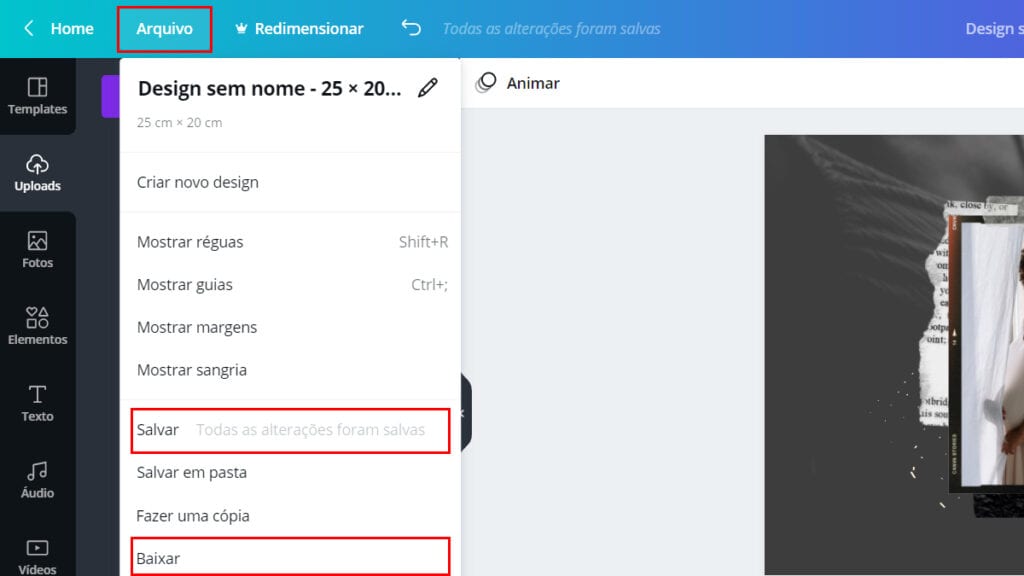Click the undo arrow icon
Viewport: 1024px width, 576px height.
tap(411, 28)
